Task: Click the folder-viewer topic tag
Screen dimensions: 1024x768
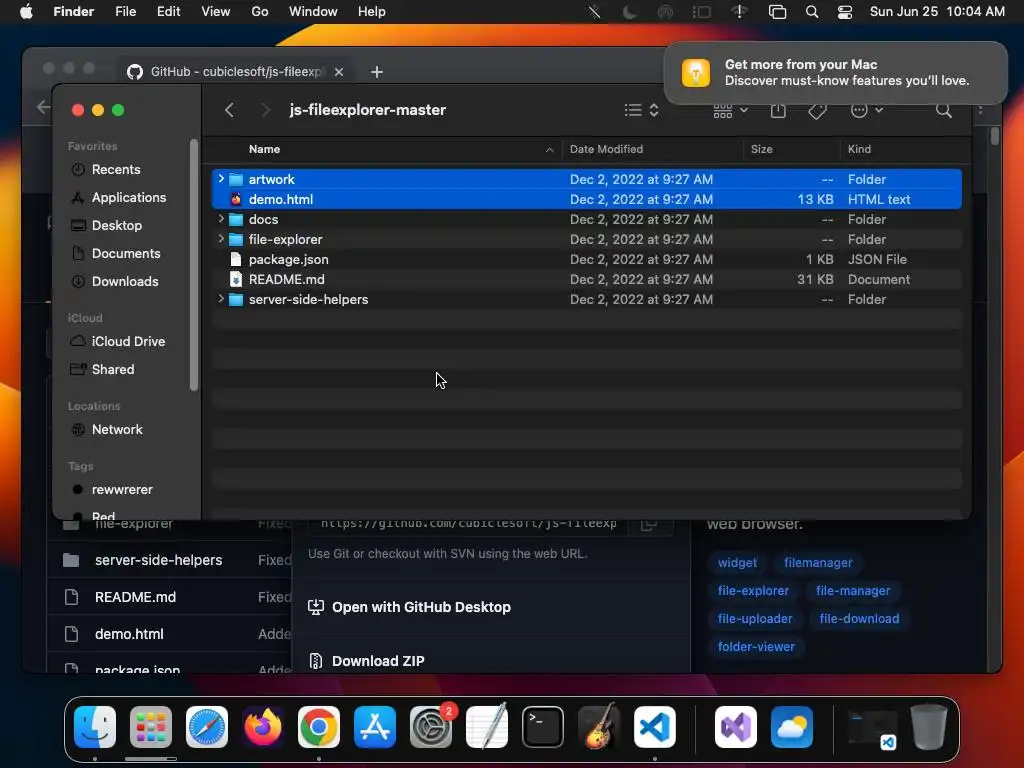Action: pyautogui.click(x=756, y=647)
